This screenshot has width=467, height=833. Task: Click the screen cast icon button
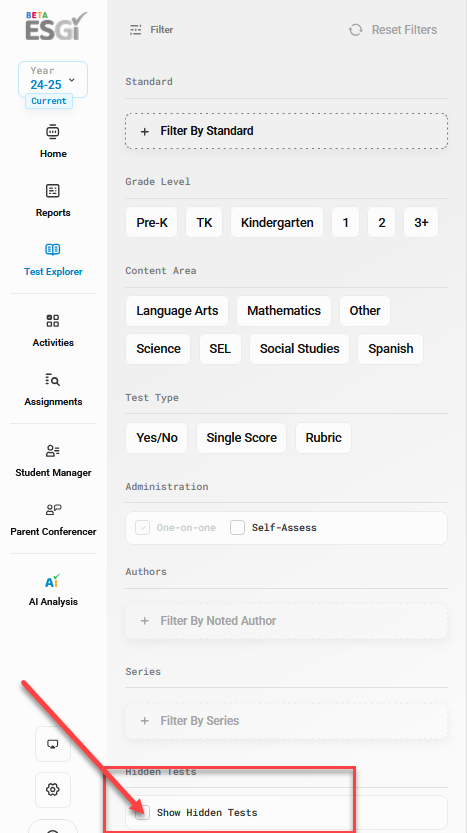click(x=53, y=744)
